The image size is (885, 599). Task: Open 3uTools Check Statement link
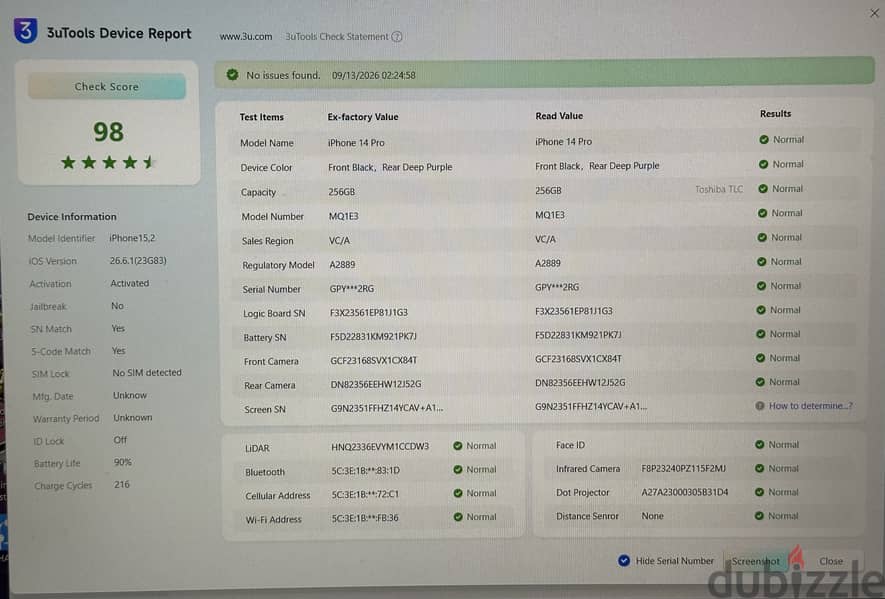(337, 37)
